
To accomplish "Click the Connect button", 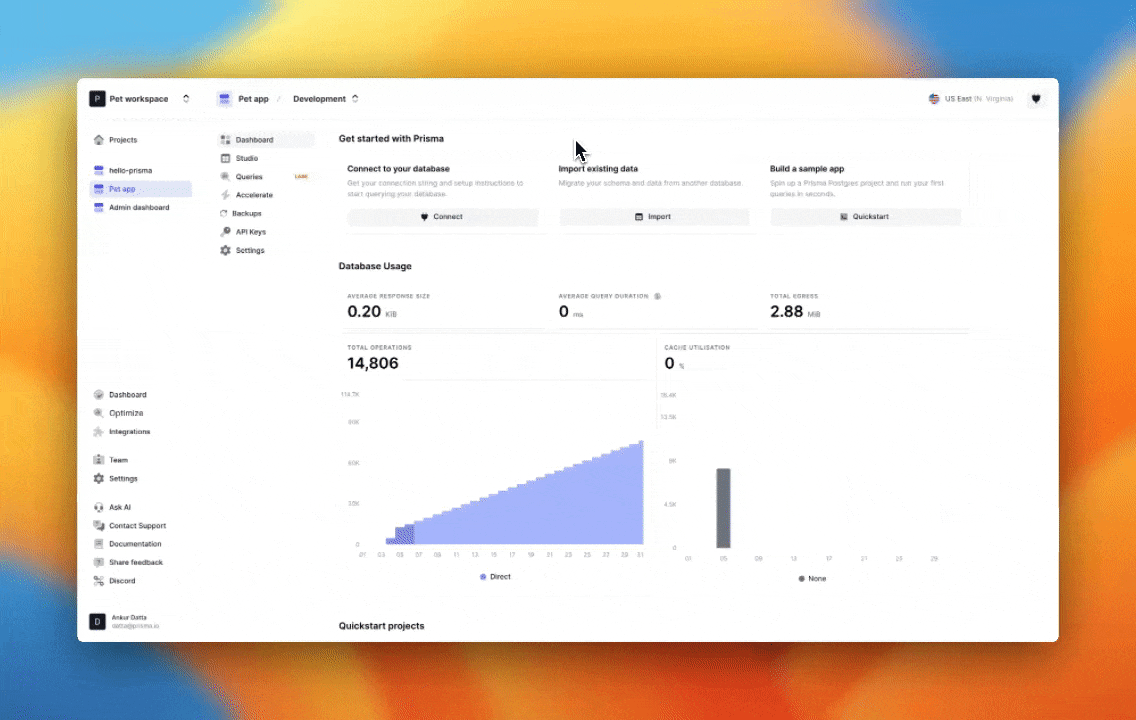I will pos(442,216).
